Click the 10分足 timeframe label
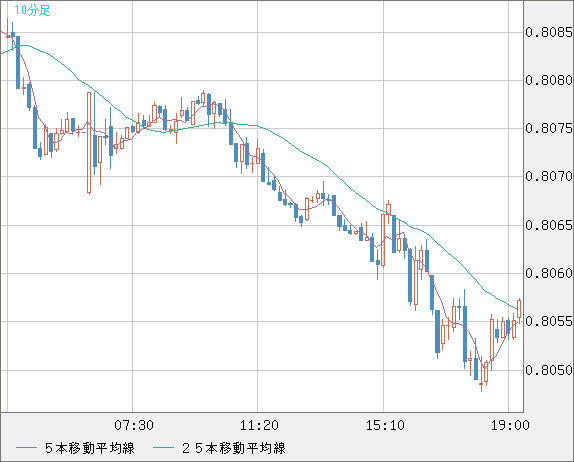The image size is (574, 462). [x=32, y=10]
